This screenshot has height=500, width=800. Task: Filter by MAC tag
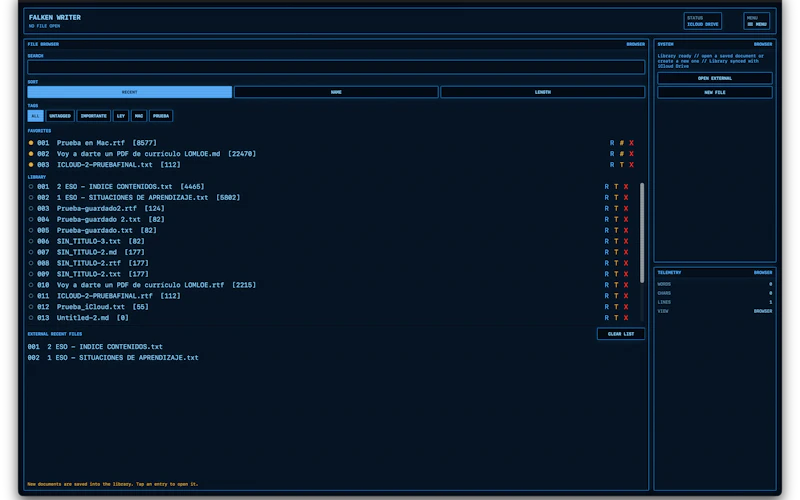click(139, 116)
